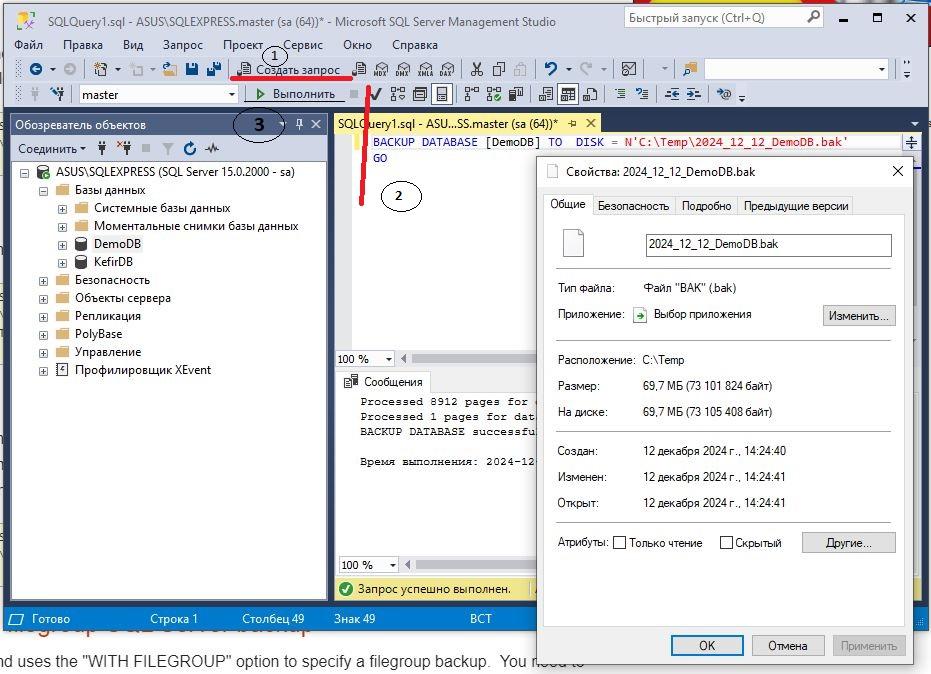This screenshot has height=674, width=931.
Task: Expand the KefirDB database node
Action: (62, 263)
